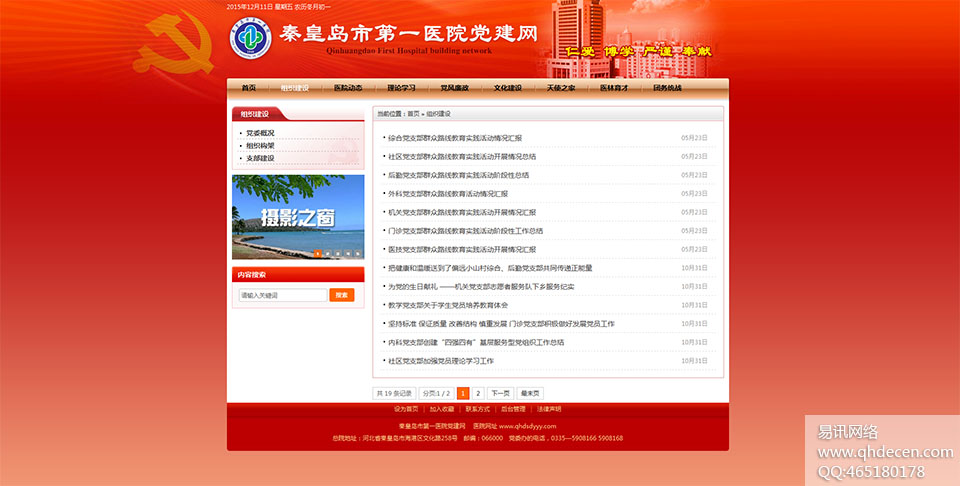
Task: Click the 分页:1 / 2 page indicator
Action: pos(437,394)
